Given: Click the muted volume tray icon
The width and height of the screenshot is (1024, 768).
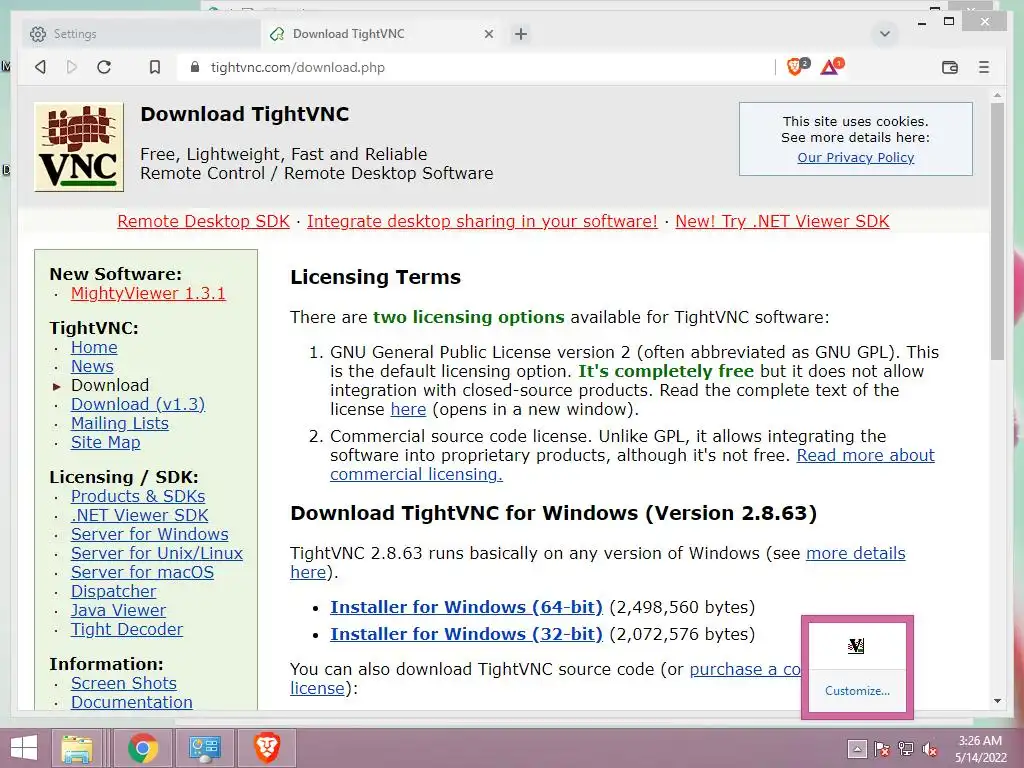Looking at the screenshot, I should (930, 749).
